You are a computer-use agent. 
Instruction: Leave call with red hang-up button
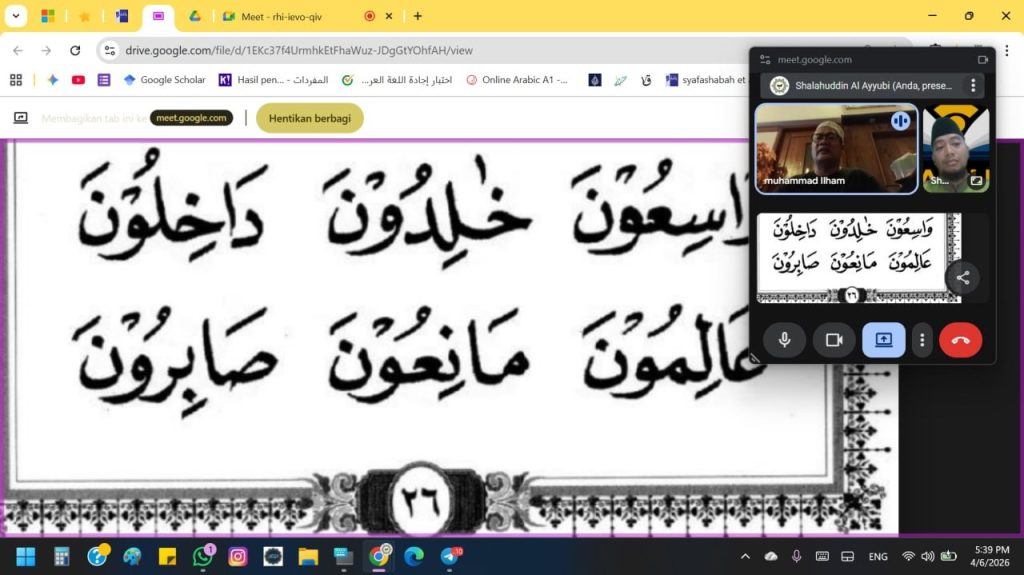coord(961,340)
